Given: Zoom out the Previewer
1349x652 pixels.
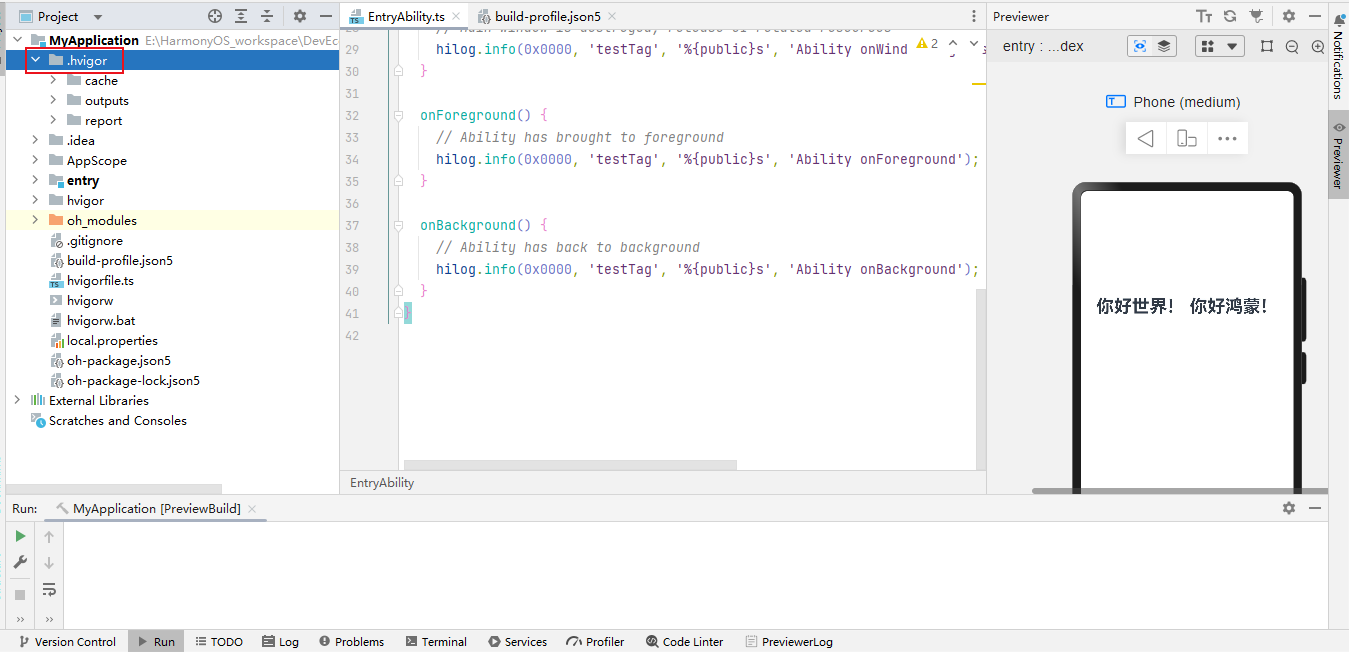Looking at the screenshot, I should [x=1292, y=46].
